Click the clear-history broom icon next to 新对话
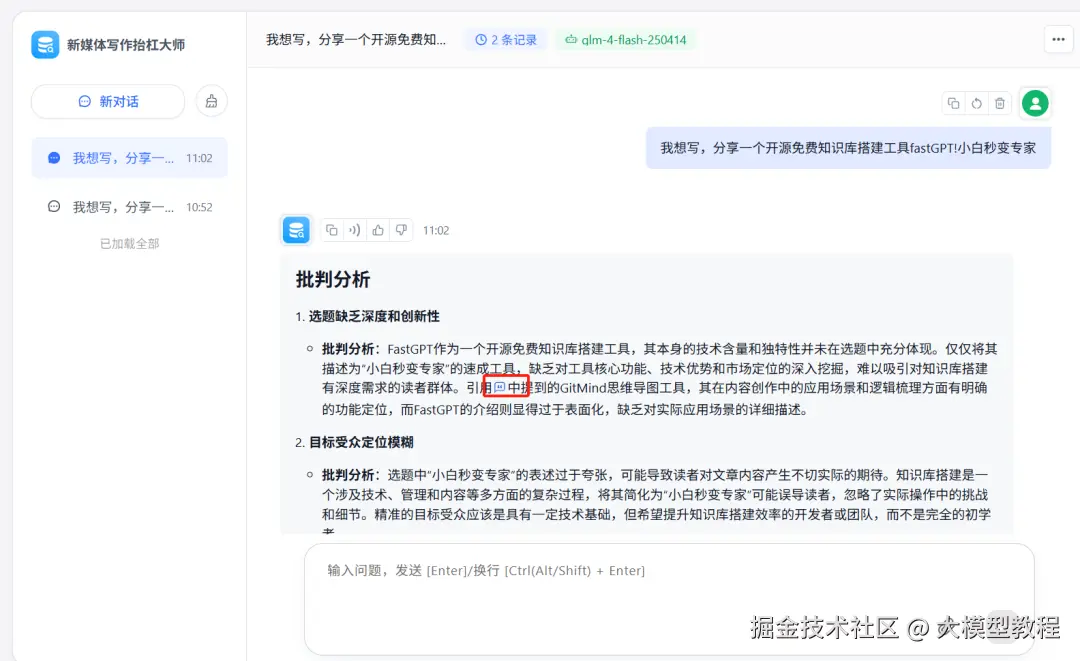This screenshot has width=1080, height=661. click(211, 102)
